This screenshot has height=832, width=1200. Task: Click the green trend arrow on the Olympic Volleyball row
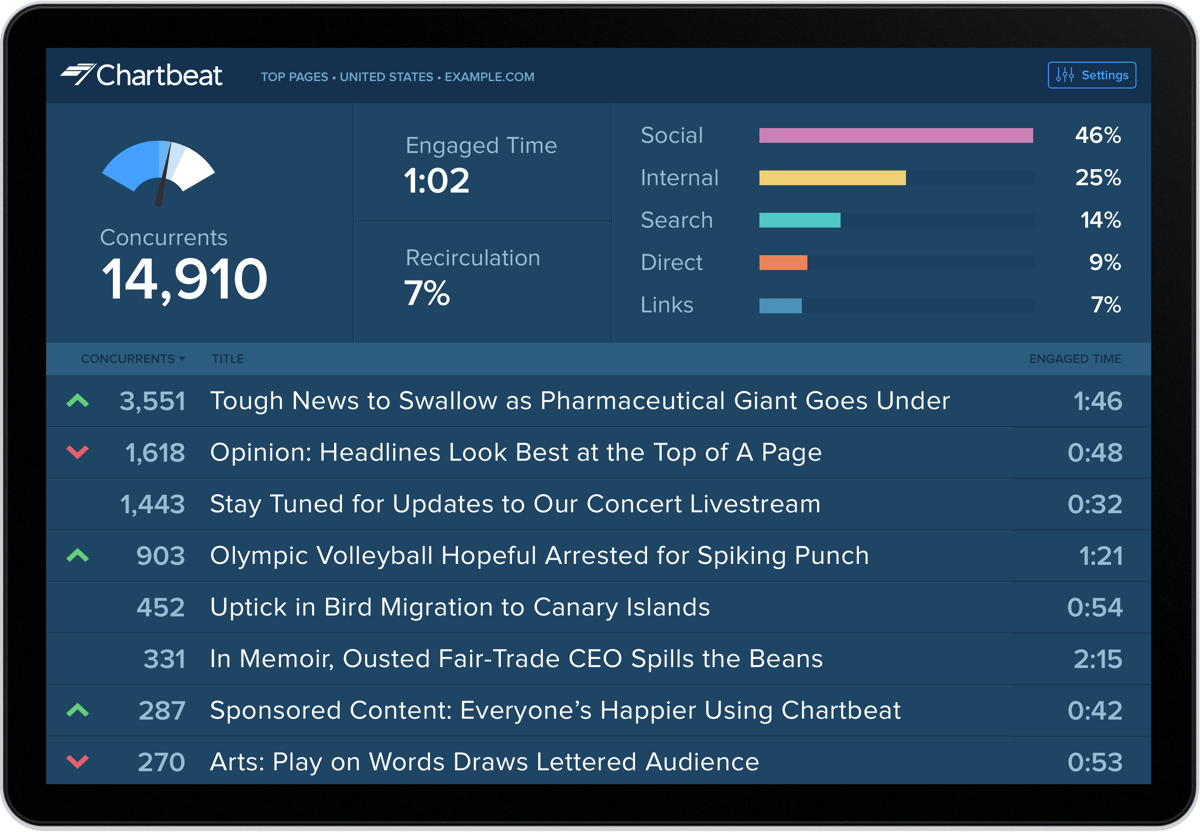[78, 555]
